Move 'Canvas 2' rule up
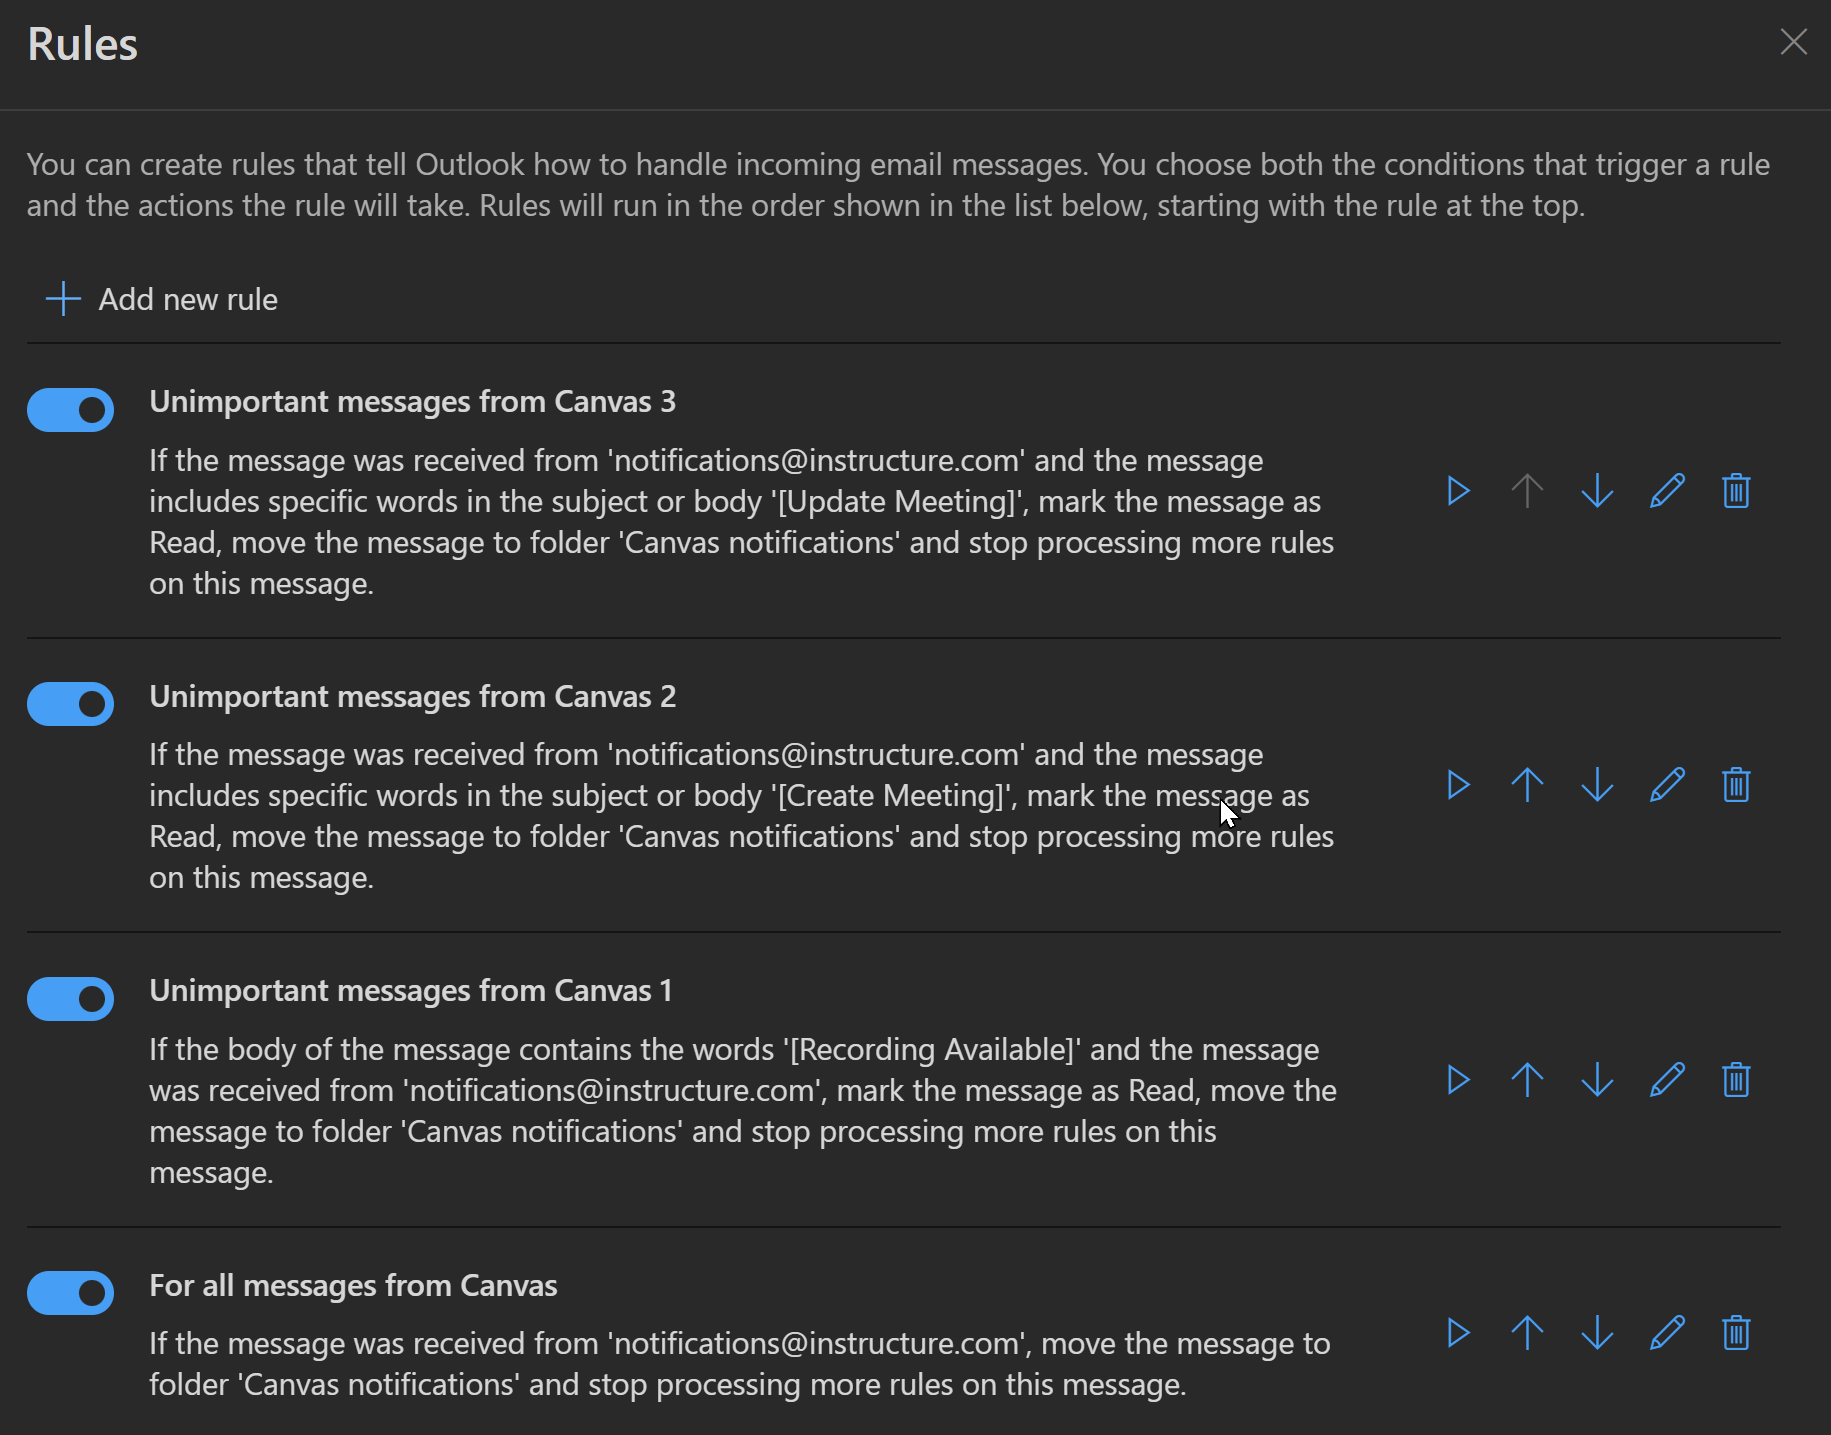Image resolution: width=1831 pixels, height=1435 pixels. [1527, 785]
